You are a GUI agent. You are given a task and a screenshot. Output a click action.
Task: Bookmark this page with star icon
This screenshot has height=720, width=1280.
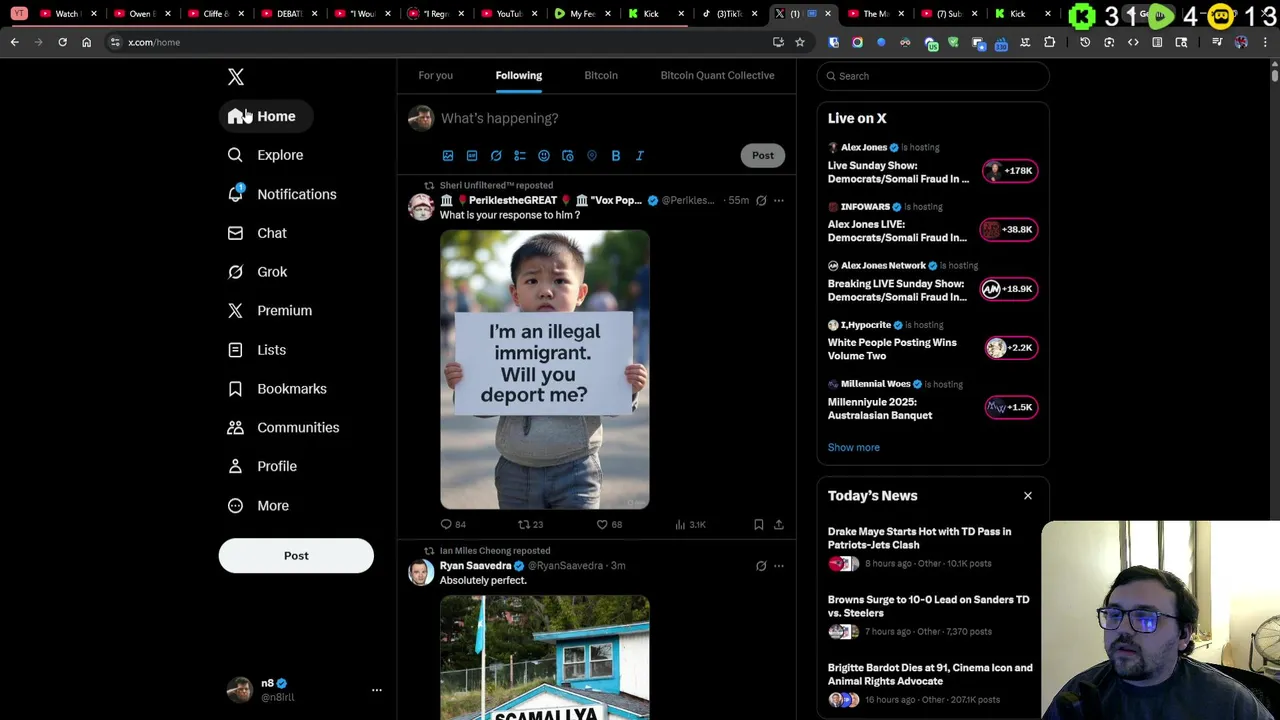pyautogui.click(x=800, y=42)
